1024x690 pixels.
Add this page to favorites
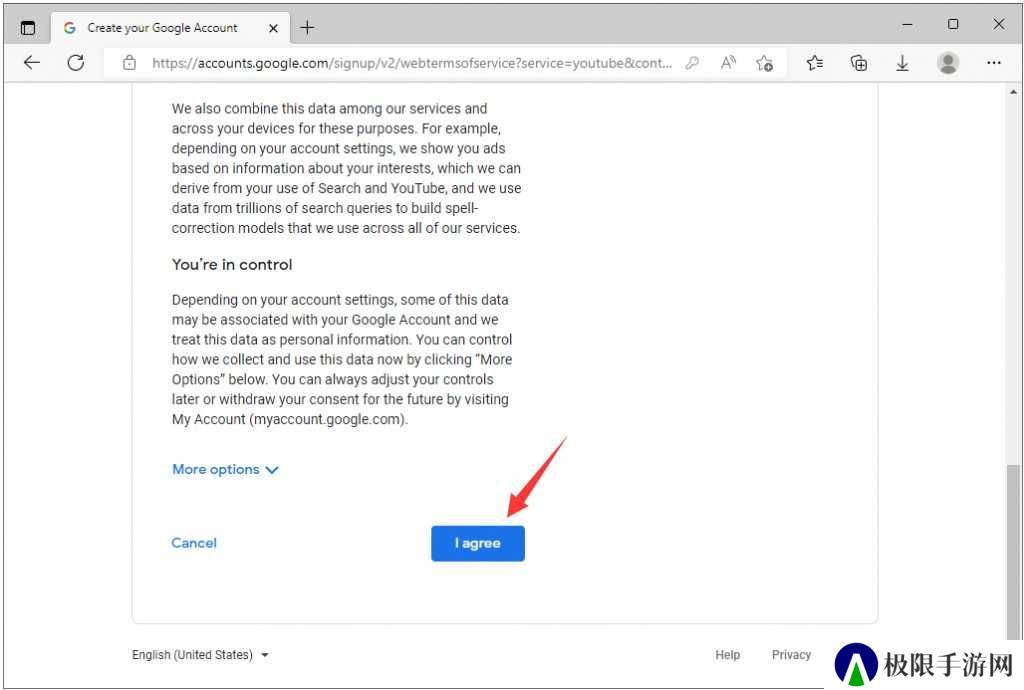coord(764,63)
